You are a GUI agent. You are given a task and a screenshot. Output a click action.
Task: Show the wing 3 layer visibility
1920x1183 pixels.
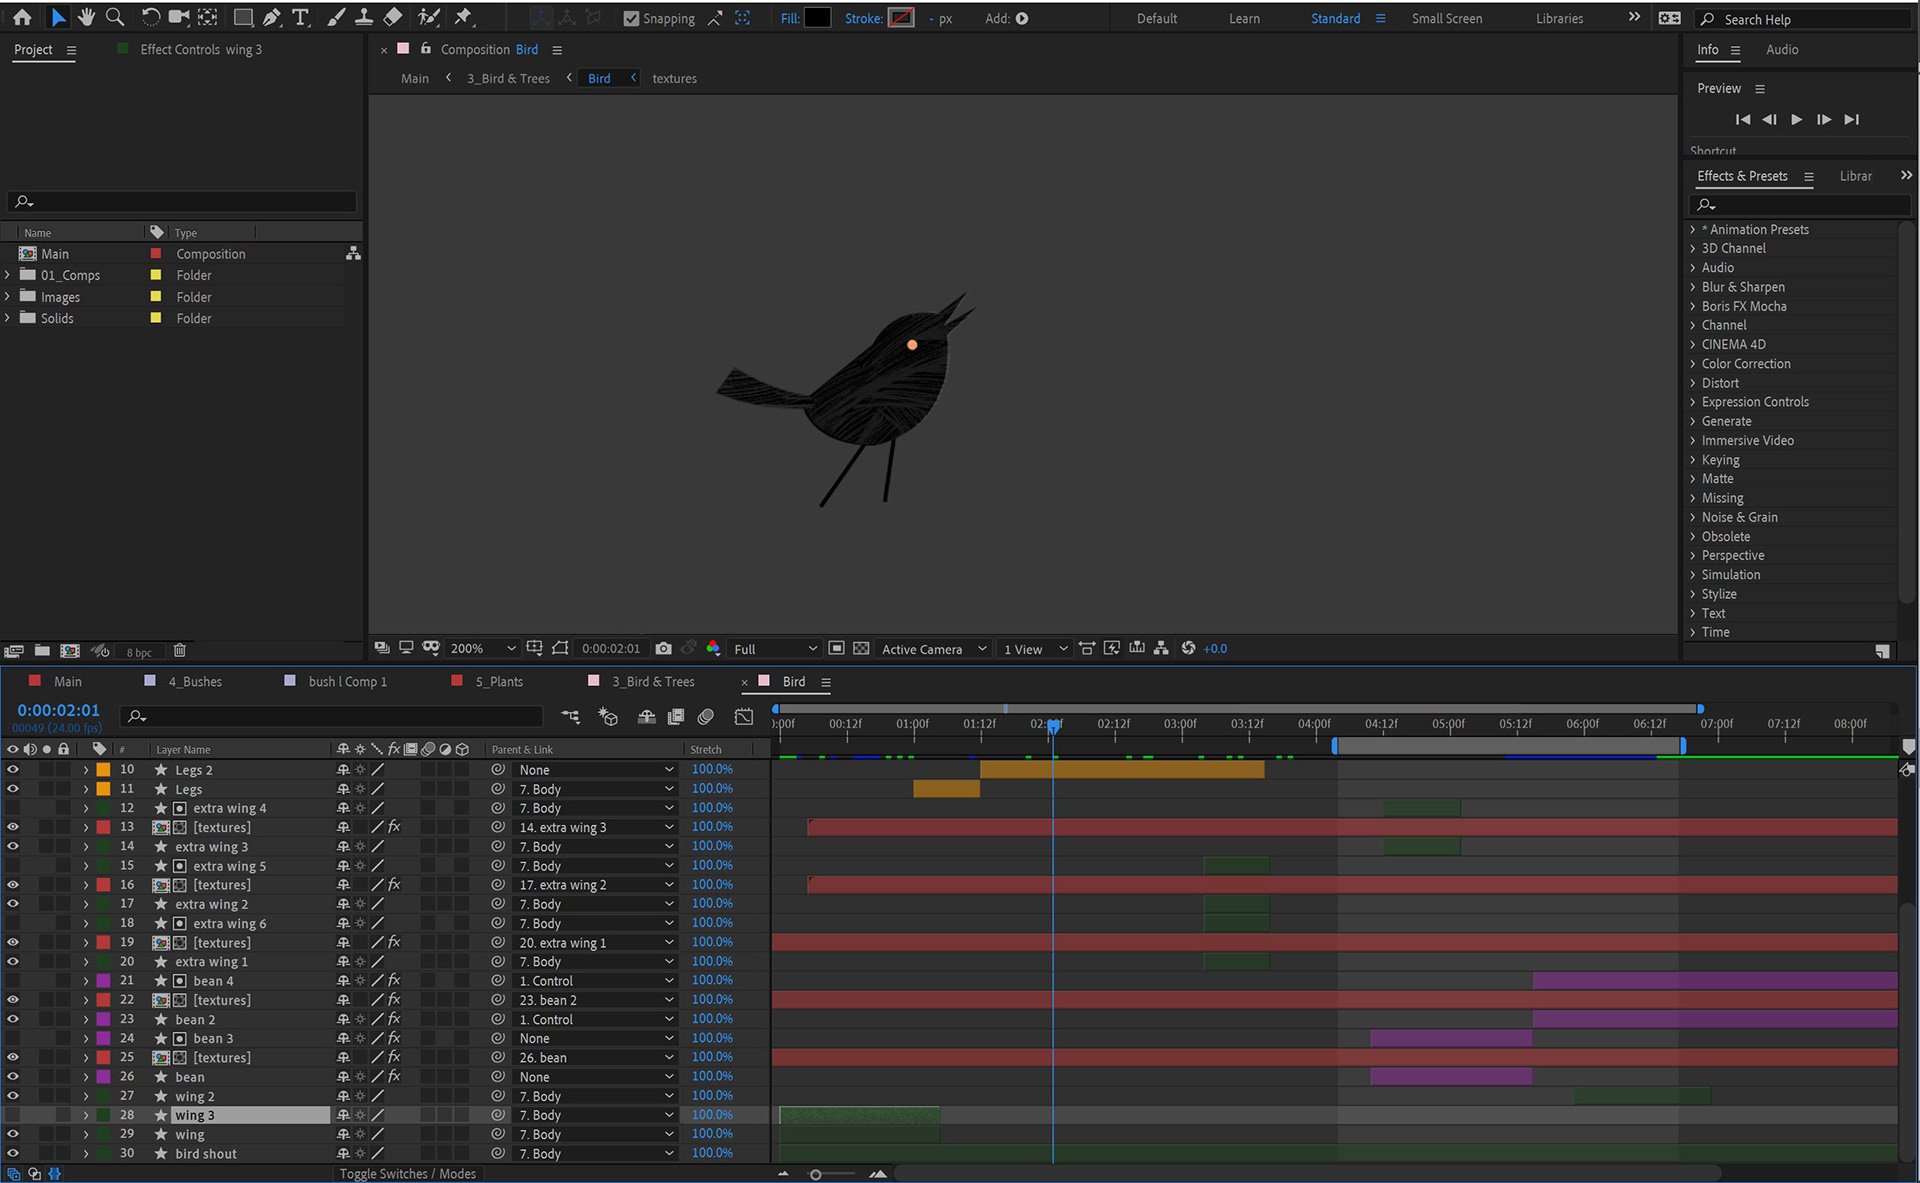coord(13,1115)
